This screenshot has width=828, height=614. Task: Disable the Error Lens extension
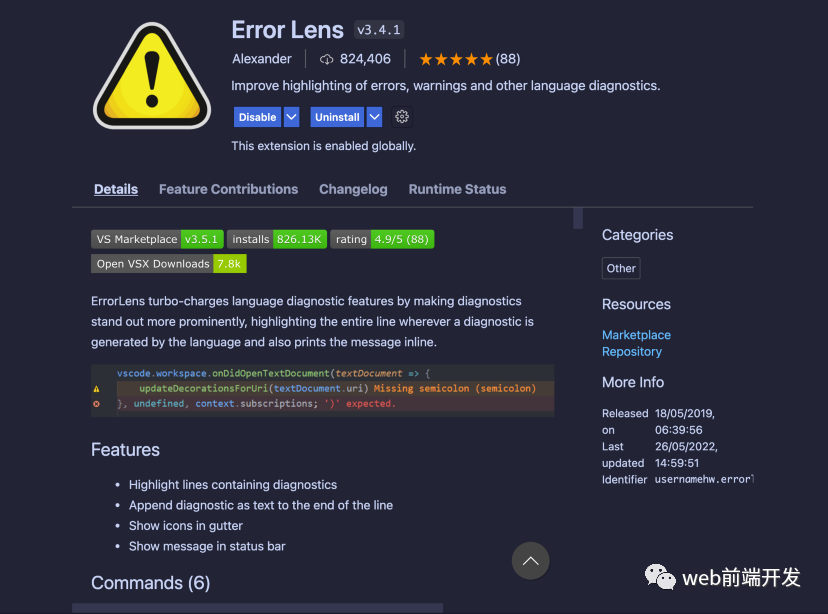[x=257, y=117]
